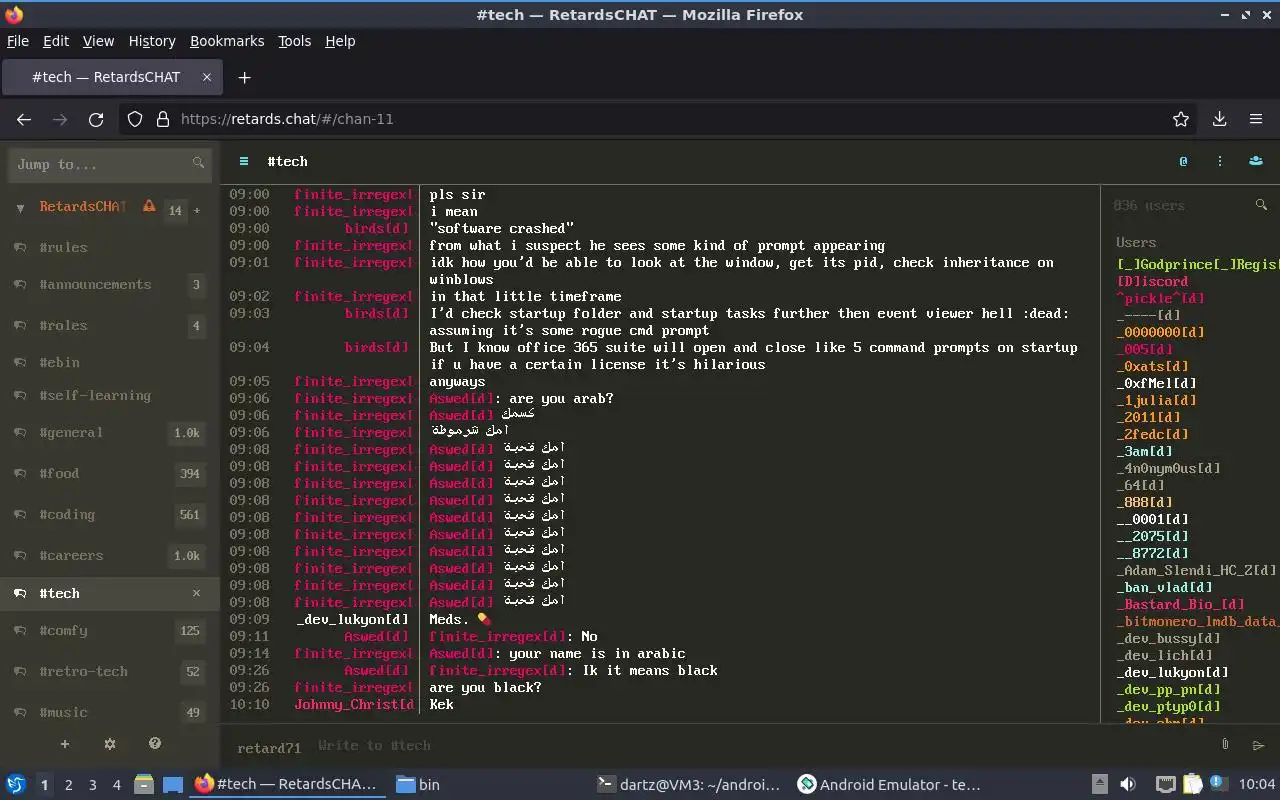Click nick _dev_lukyon[d] at 09:09 message
The height and width of the screenshot is (800, 1280).
point(353,619)
